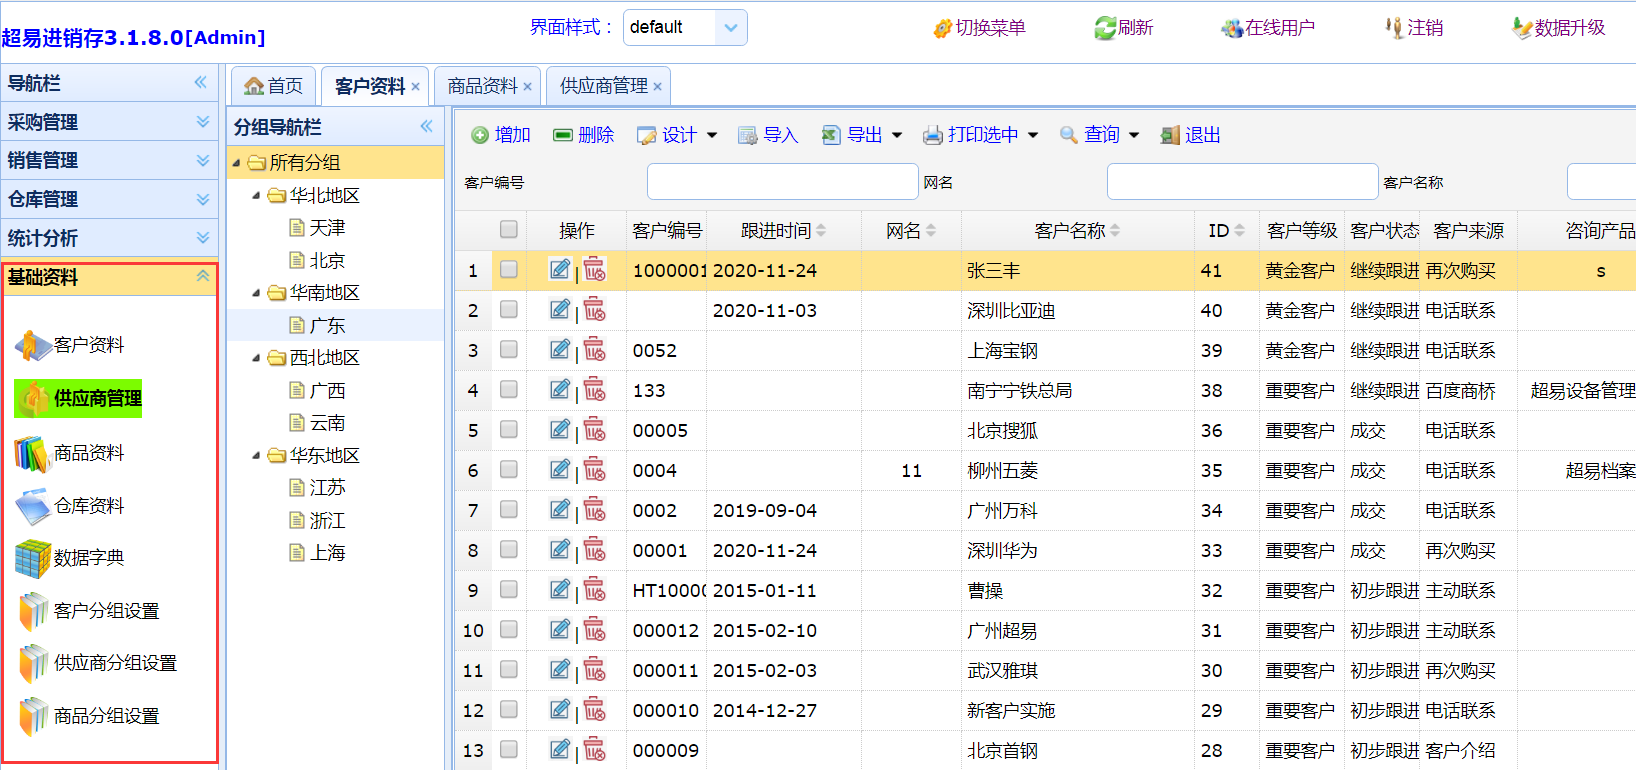
Task: Select 广东 in the group tree
Action: pyautogui.click(x=327, y=326)
